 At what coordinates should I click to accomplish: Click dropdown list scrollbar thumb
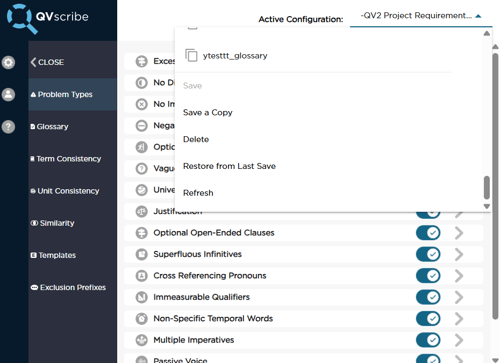(487, 188)
